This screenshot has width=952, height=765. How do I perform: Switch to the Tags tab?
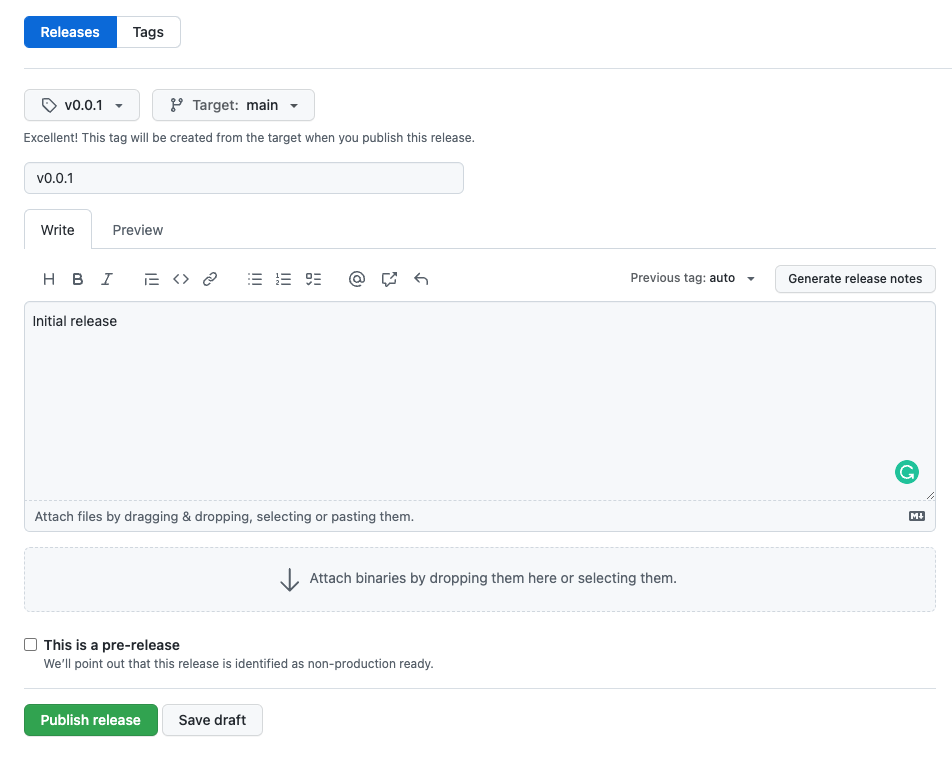tap(148, 32)
